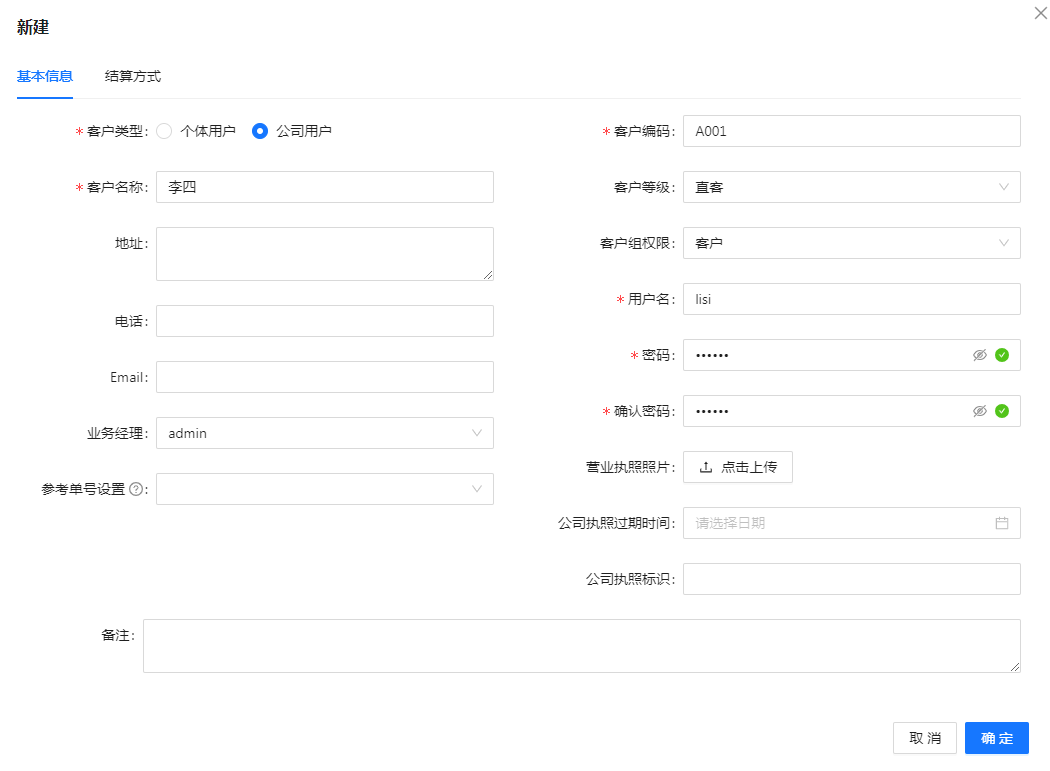This screenshot has width=1050, height=771.
Task: Click the 点击上传 upload button
Action: pos(737,467)
